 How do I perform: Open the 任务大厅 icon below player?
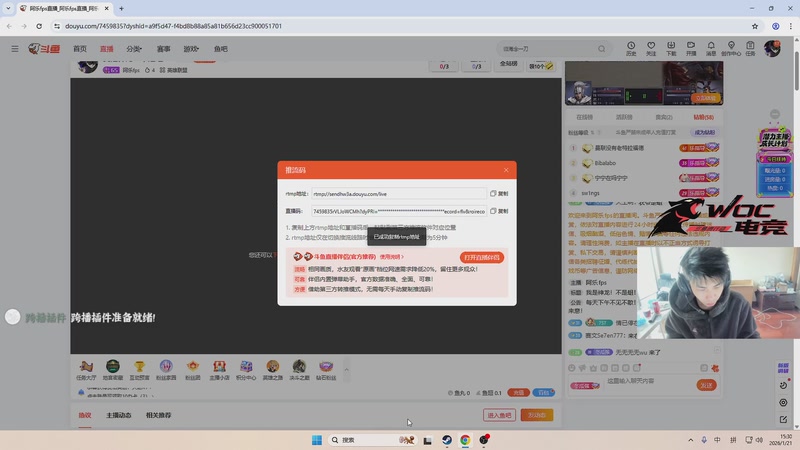[86, 370]
